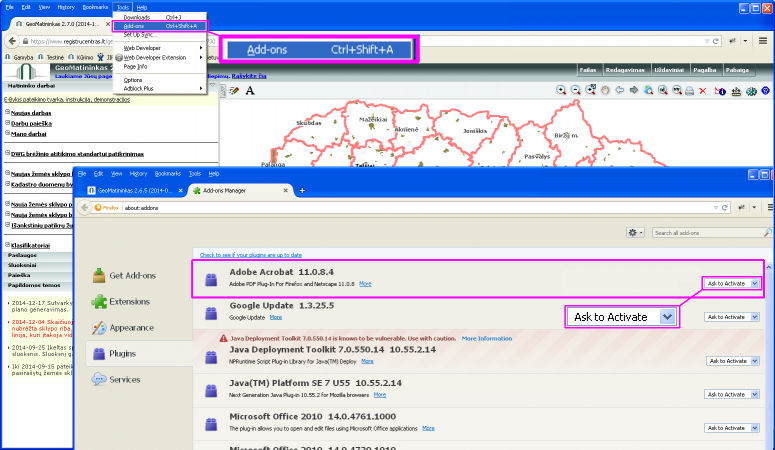
Task: Open Redagavimas menu on the page
Action: tap(625, 70)
